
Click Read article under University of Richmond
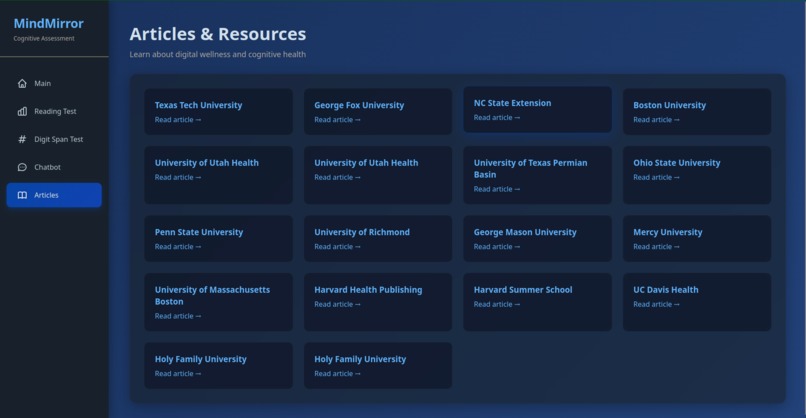pyautogui.click(x=337, y=247)
